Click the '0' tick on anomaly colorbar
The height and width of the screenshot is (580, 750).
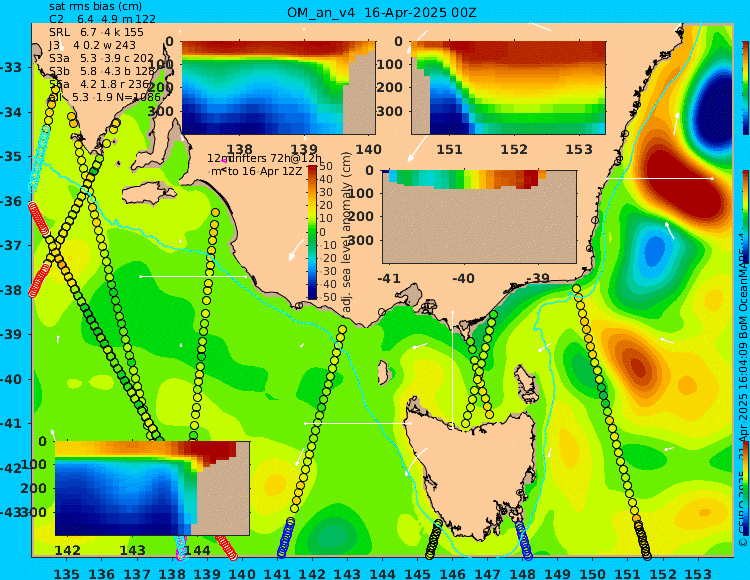(x=322, y=232)
